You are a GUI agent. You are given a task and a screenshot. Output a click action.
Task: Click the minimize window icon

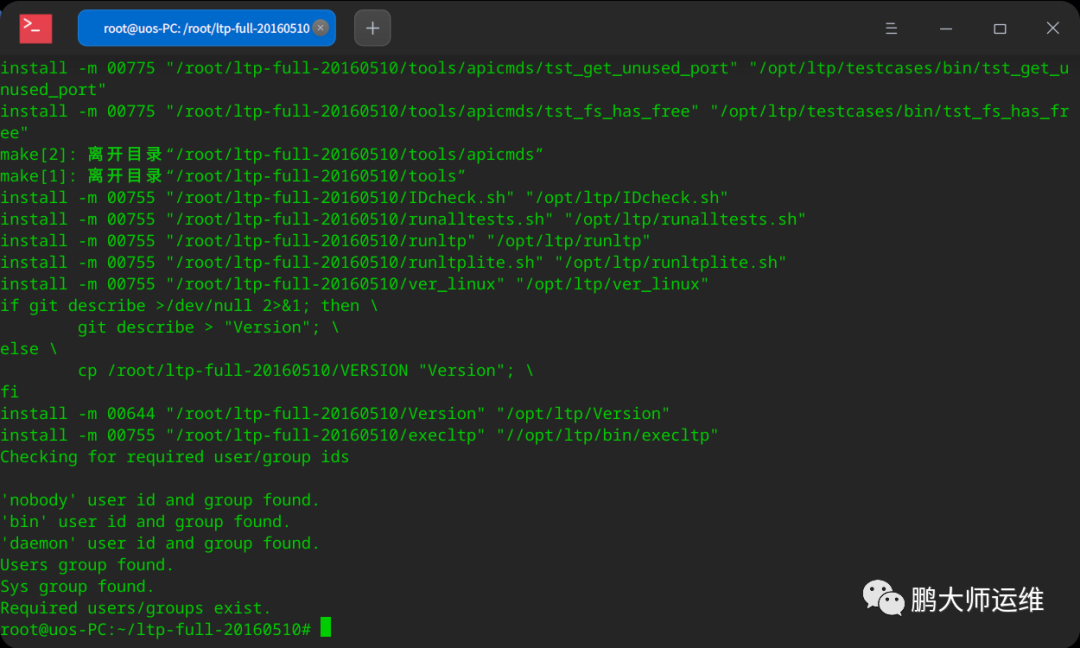(x=945, y=28)
